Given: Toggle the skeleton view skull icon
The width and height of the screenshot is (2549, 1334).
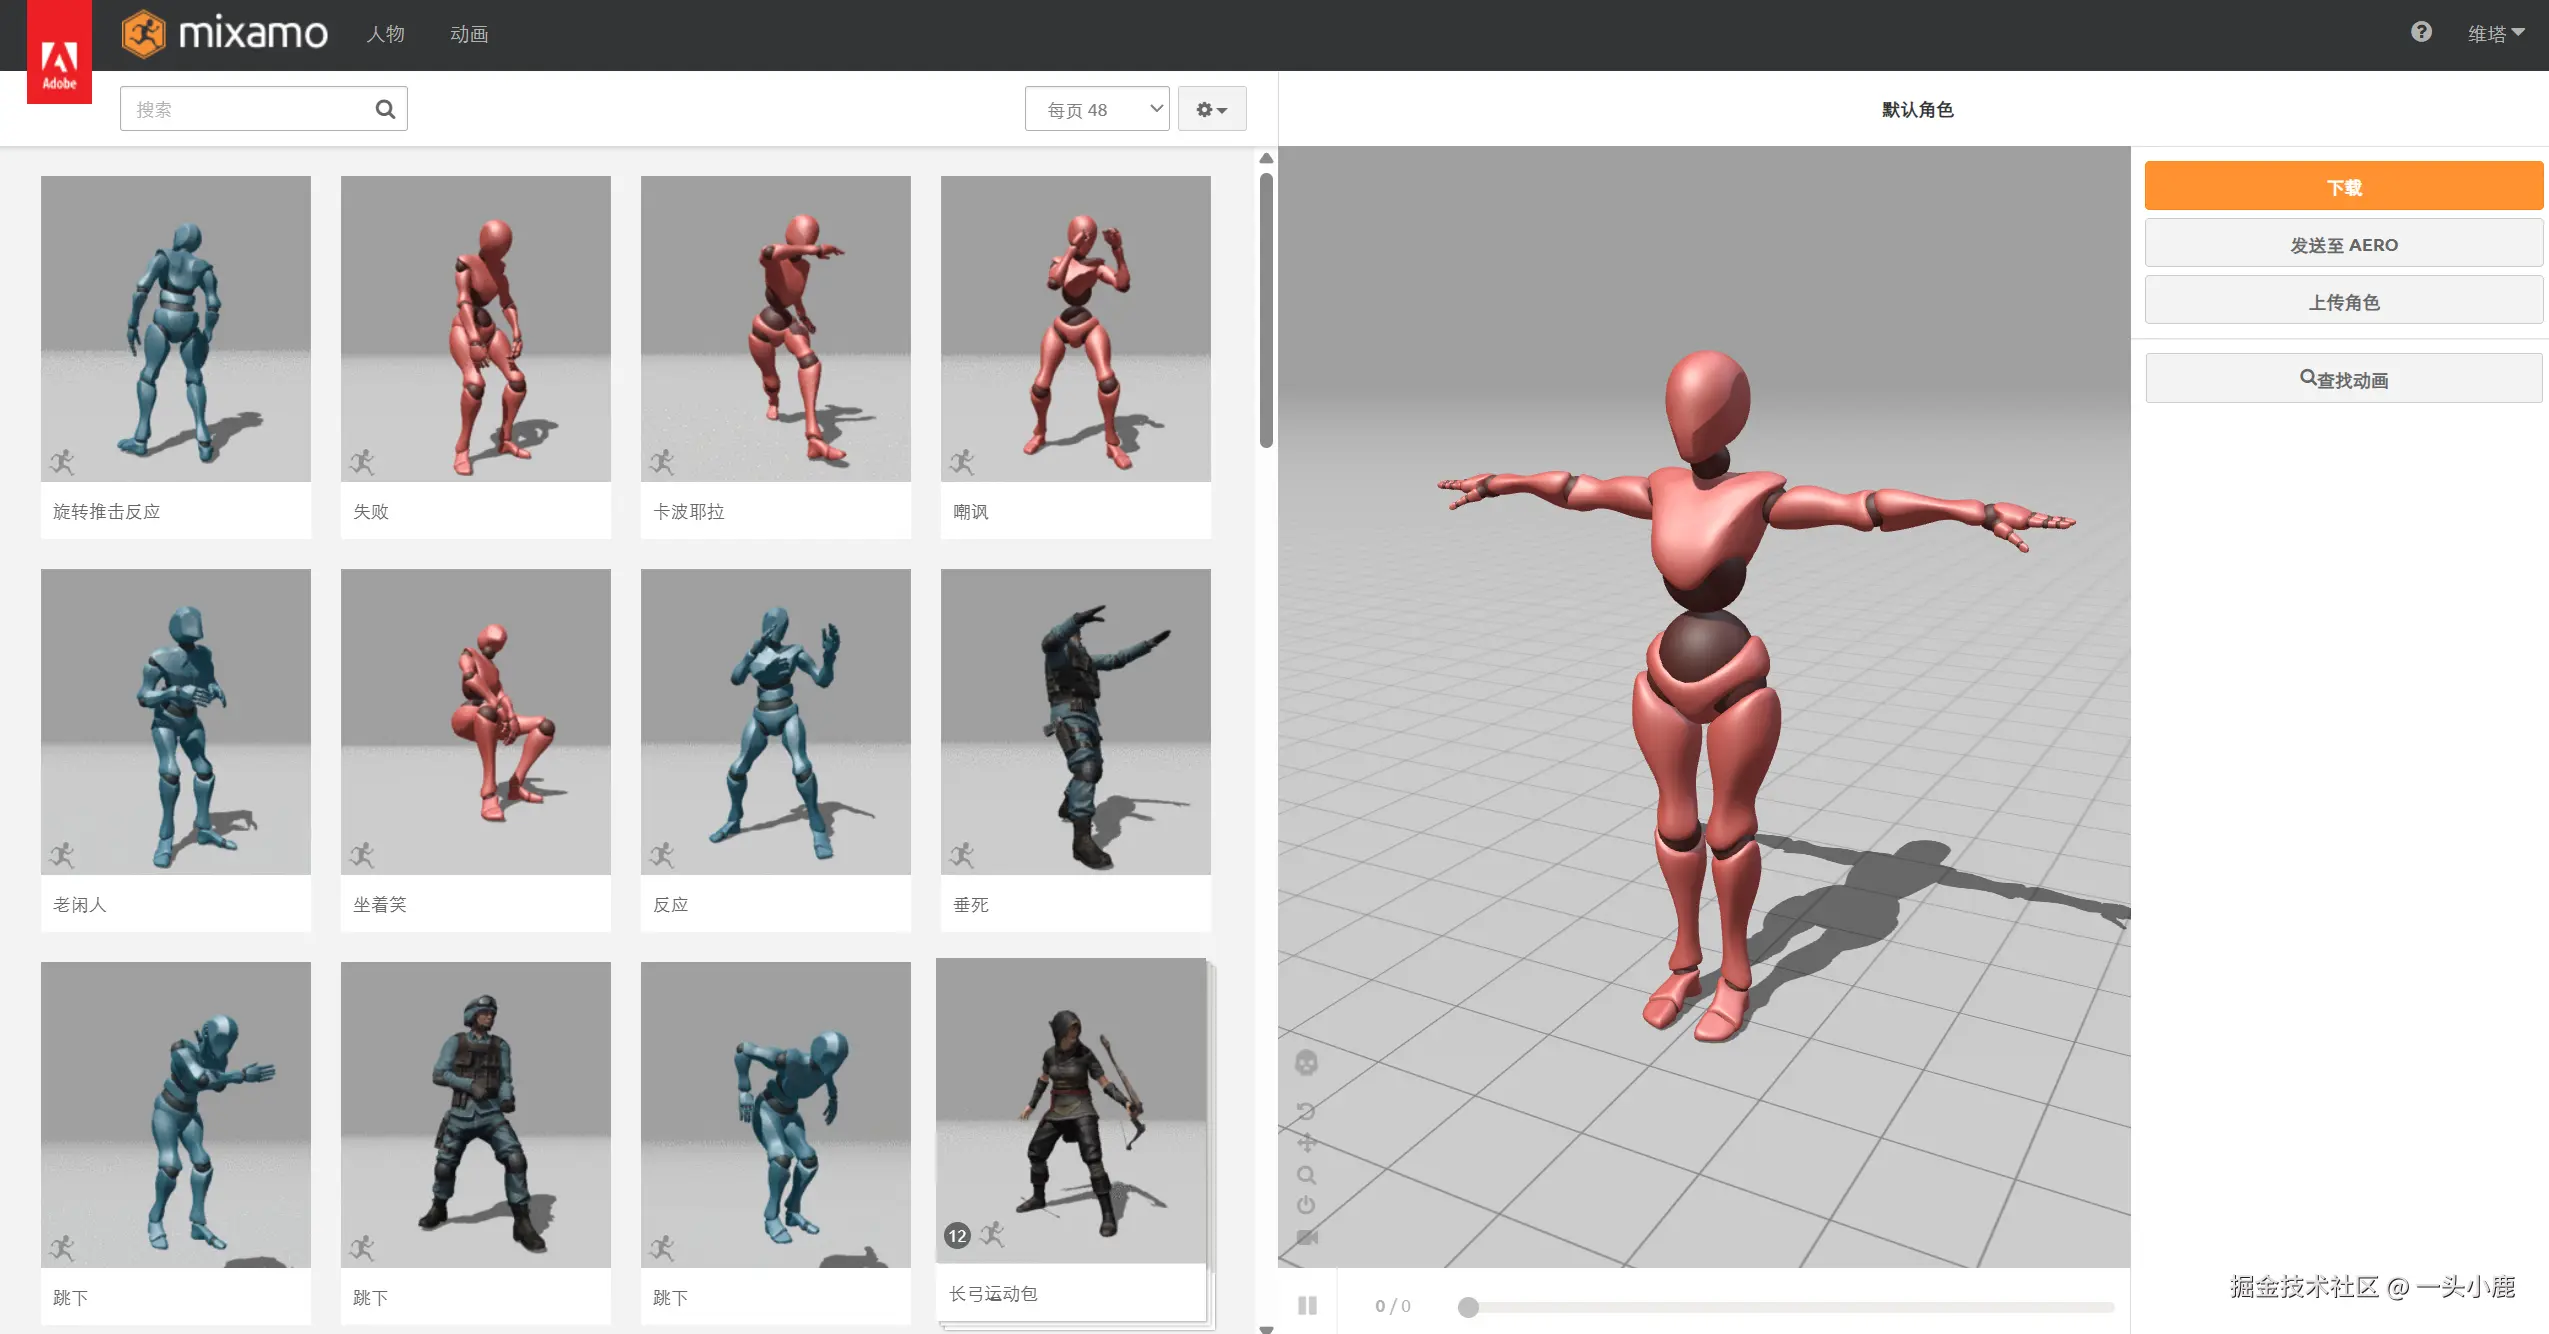Looking at the screenshot, I should point(1305,1062).
